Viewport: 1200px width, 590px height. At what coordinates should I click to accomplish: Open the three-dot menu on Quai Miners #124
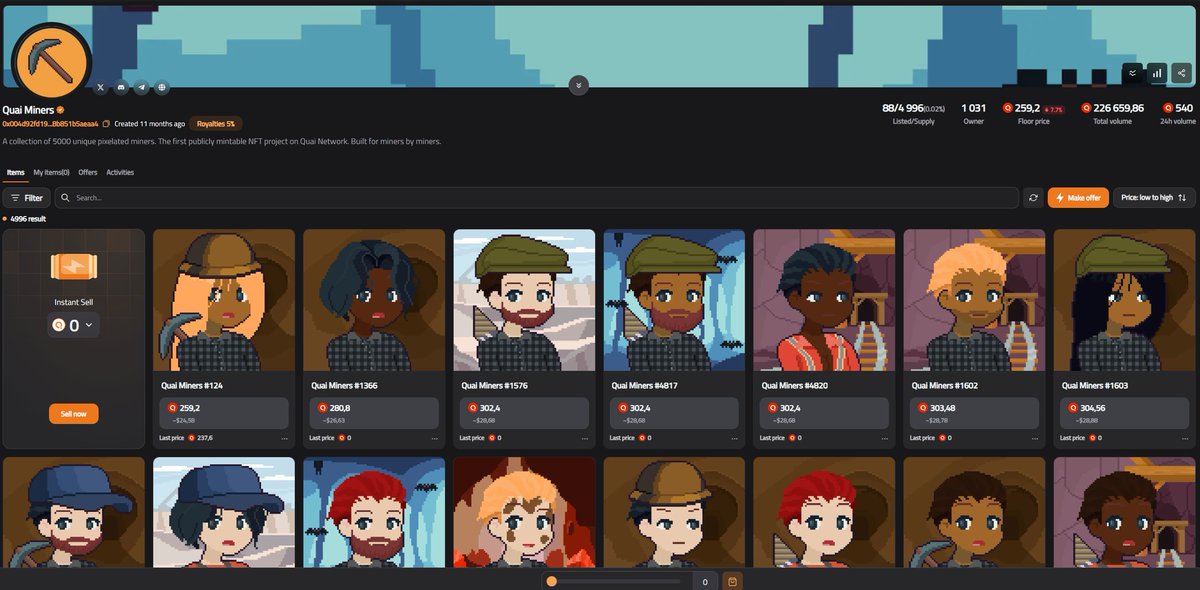[x=284, y=438]
